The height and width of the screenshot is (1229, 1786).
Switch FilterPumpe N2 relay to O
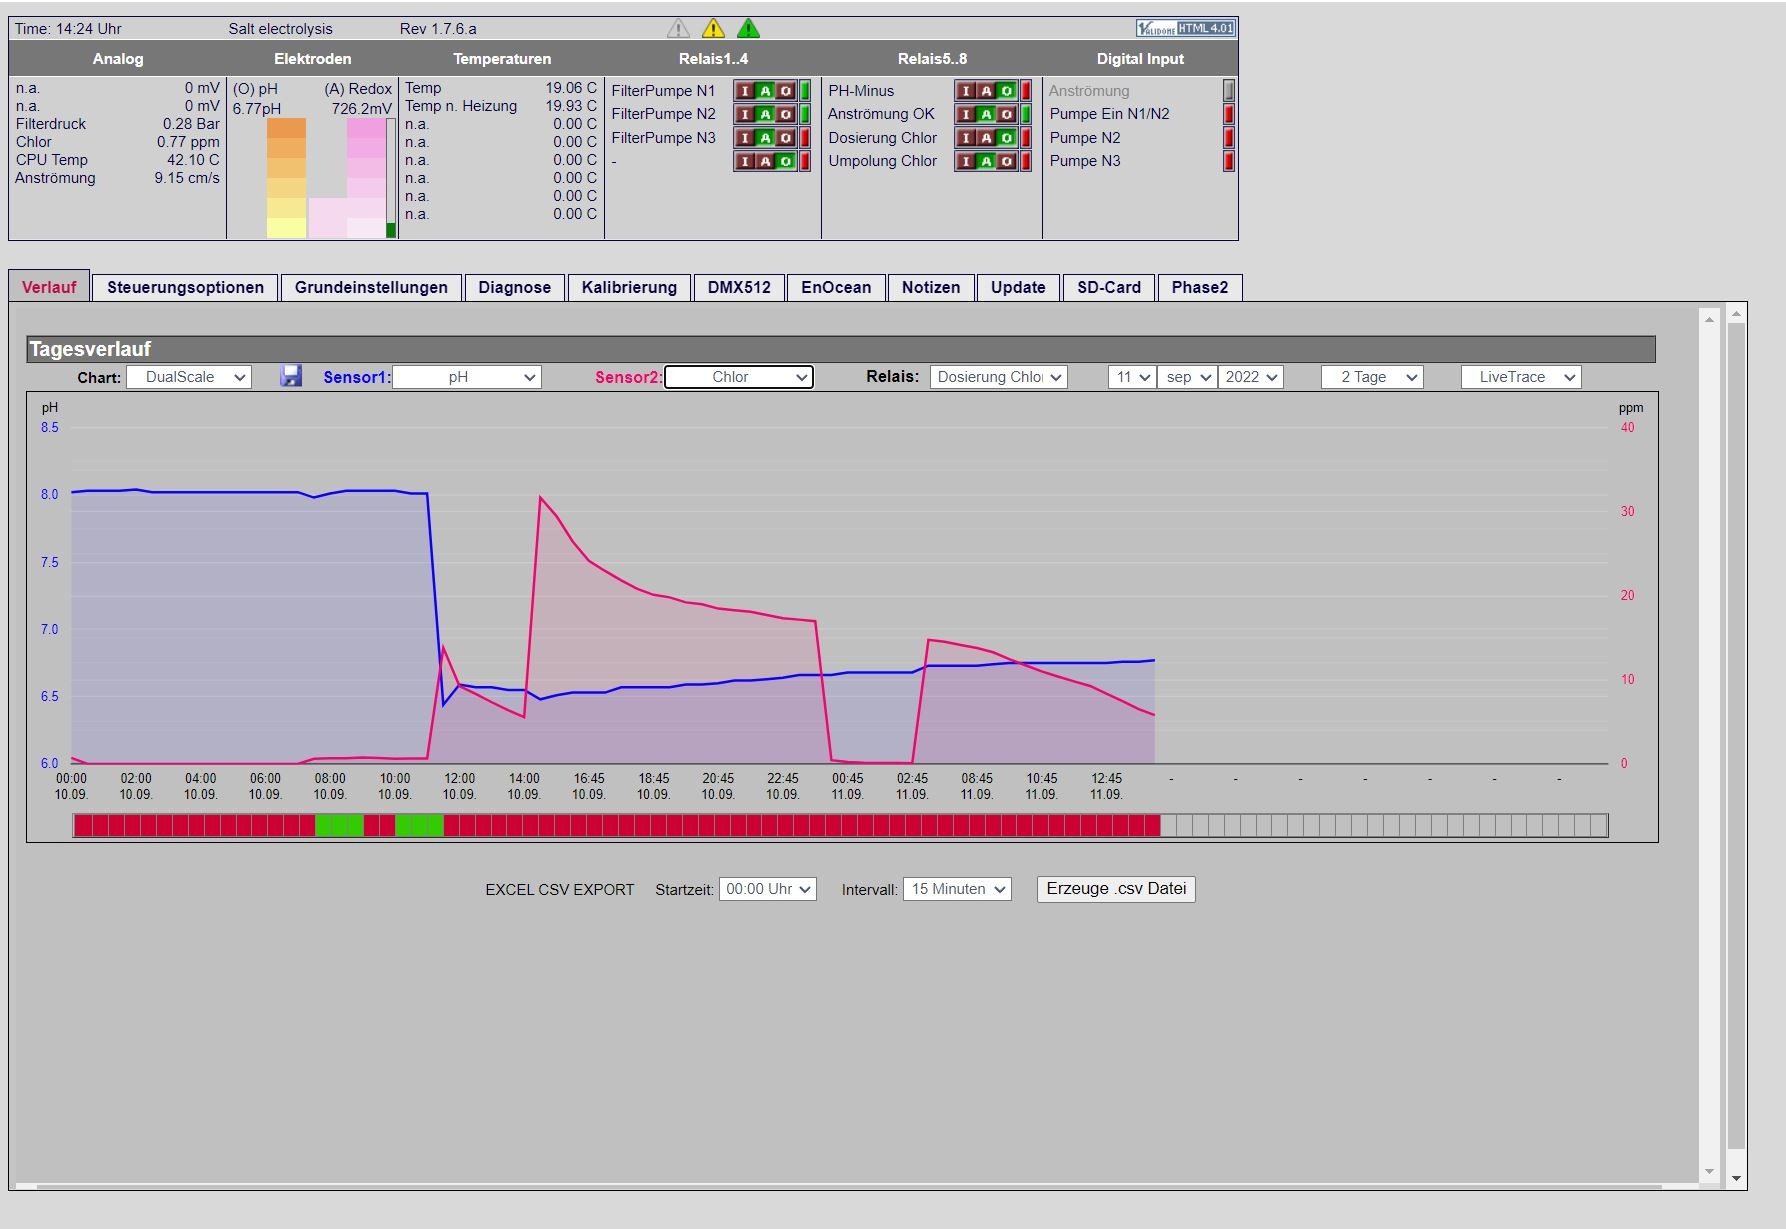point(785,114)
